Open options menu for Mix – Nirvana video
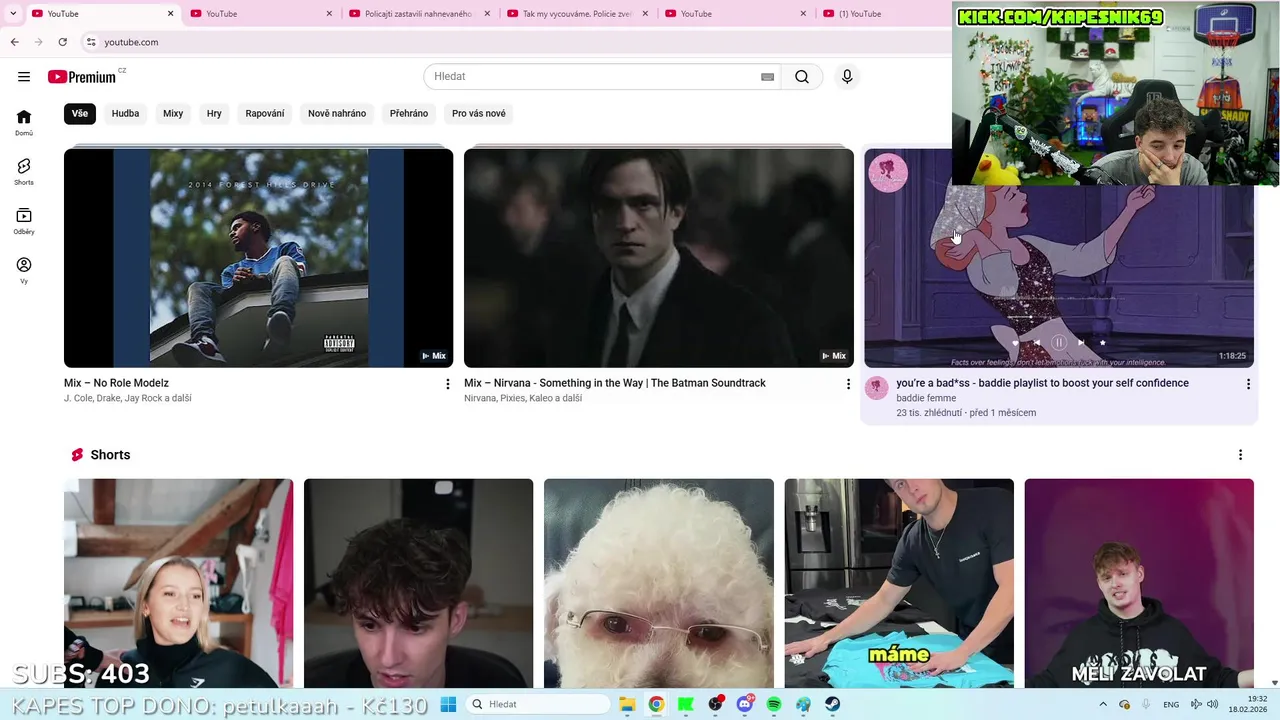Image resolution: width=1280 pixels, height=720 pixels. [848, 384]
